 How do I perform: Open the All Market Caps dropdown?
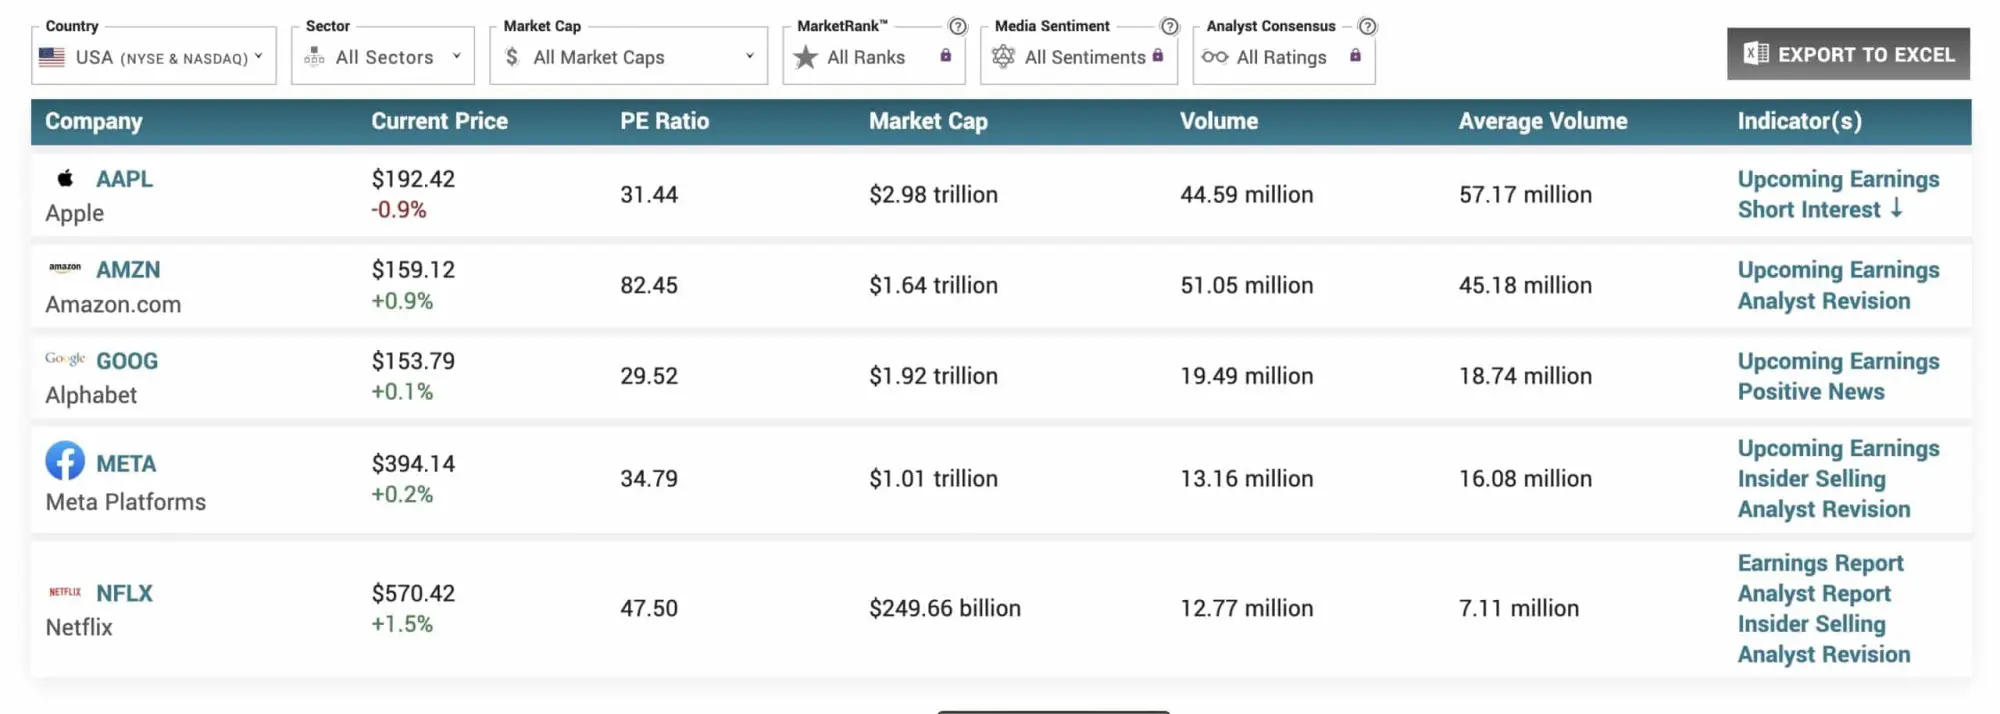click(627, 57)
